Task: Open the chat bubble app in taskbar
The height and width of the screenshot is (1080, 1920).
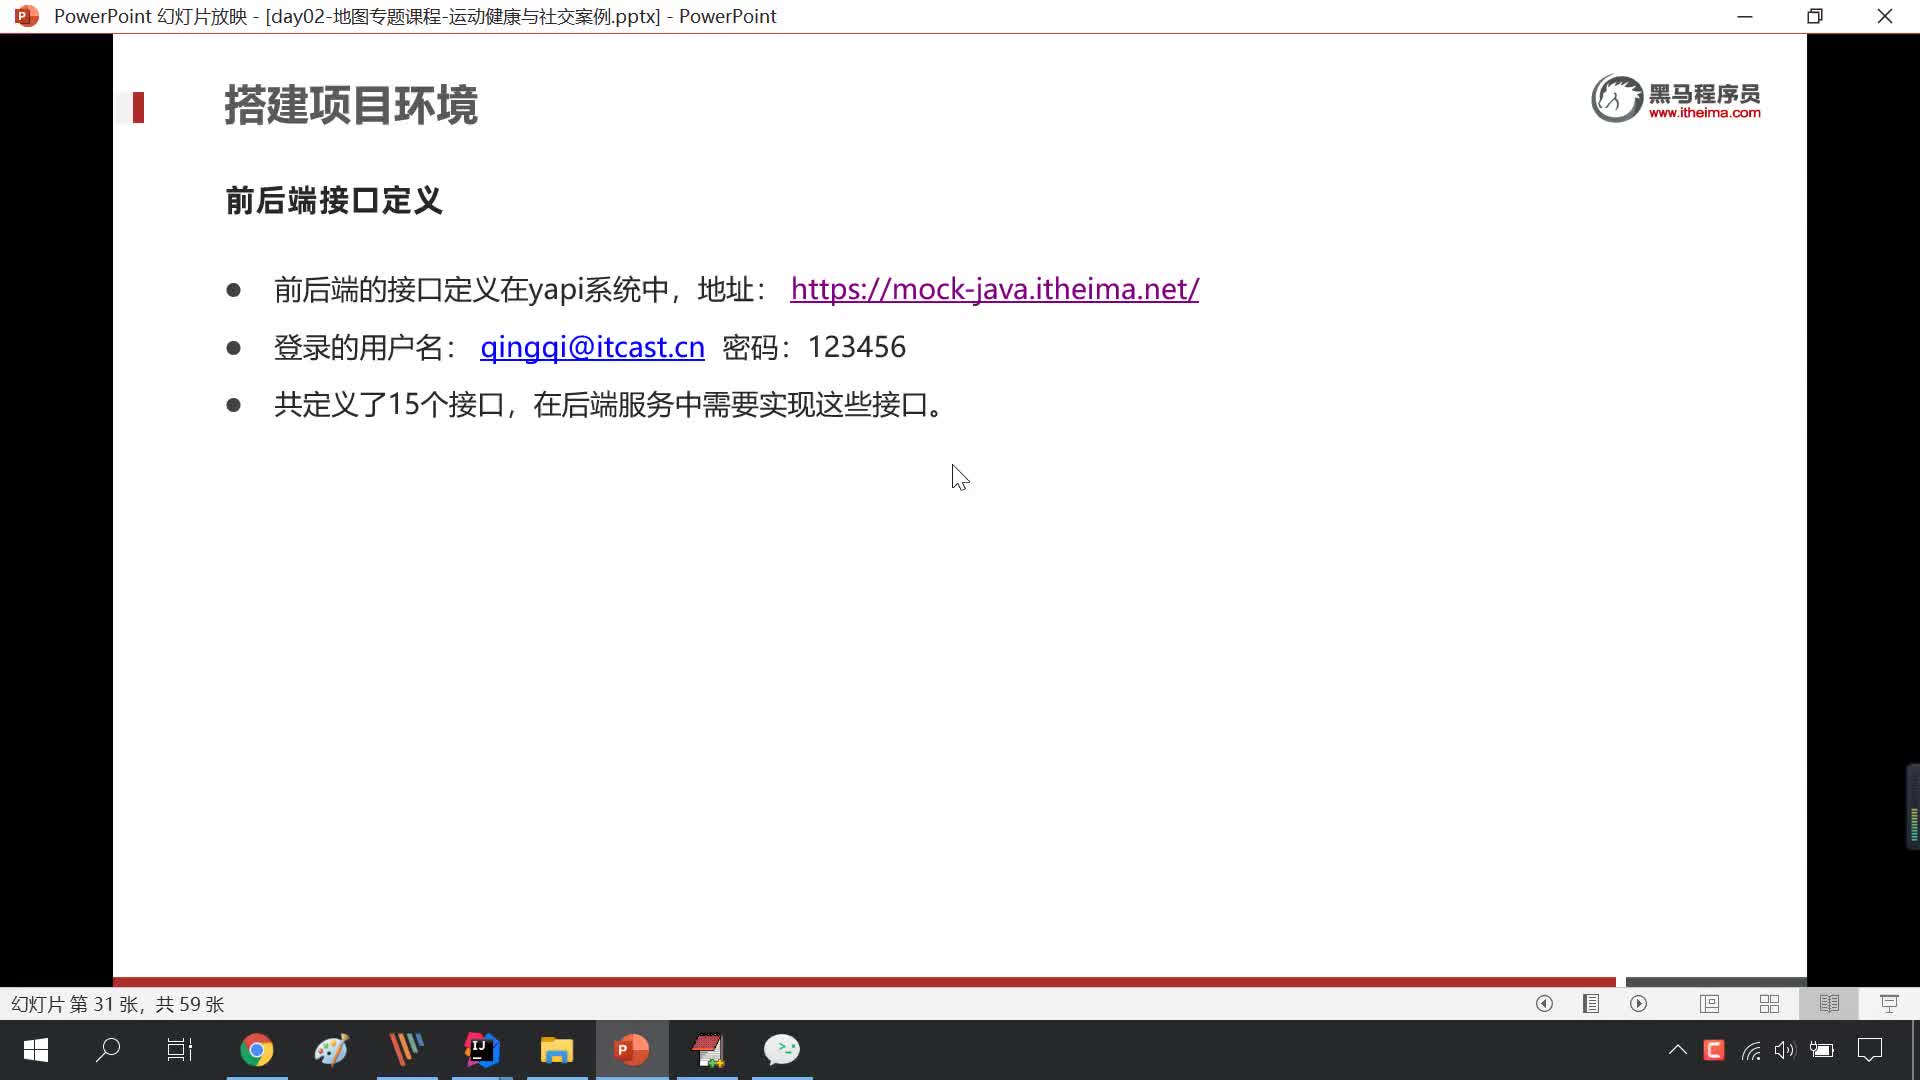Action: pos(782,1050)
